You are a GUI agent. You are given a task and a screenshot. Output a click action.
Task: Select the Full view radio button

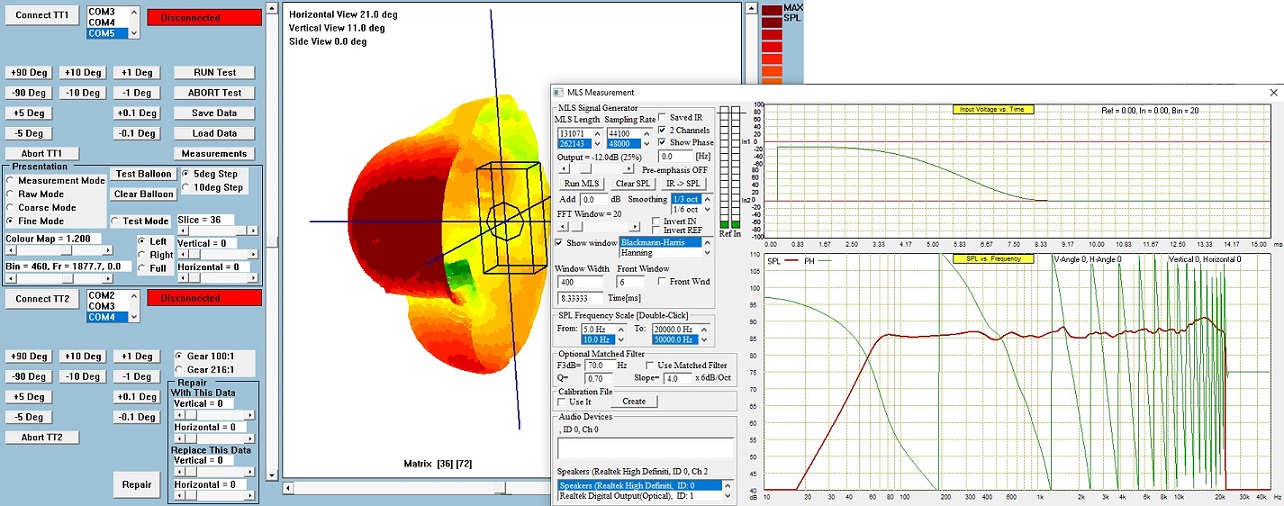tap(152, 268)
